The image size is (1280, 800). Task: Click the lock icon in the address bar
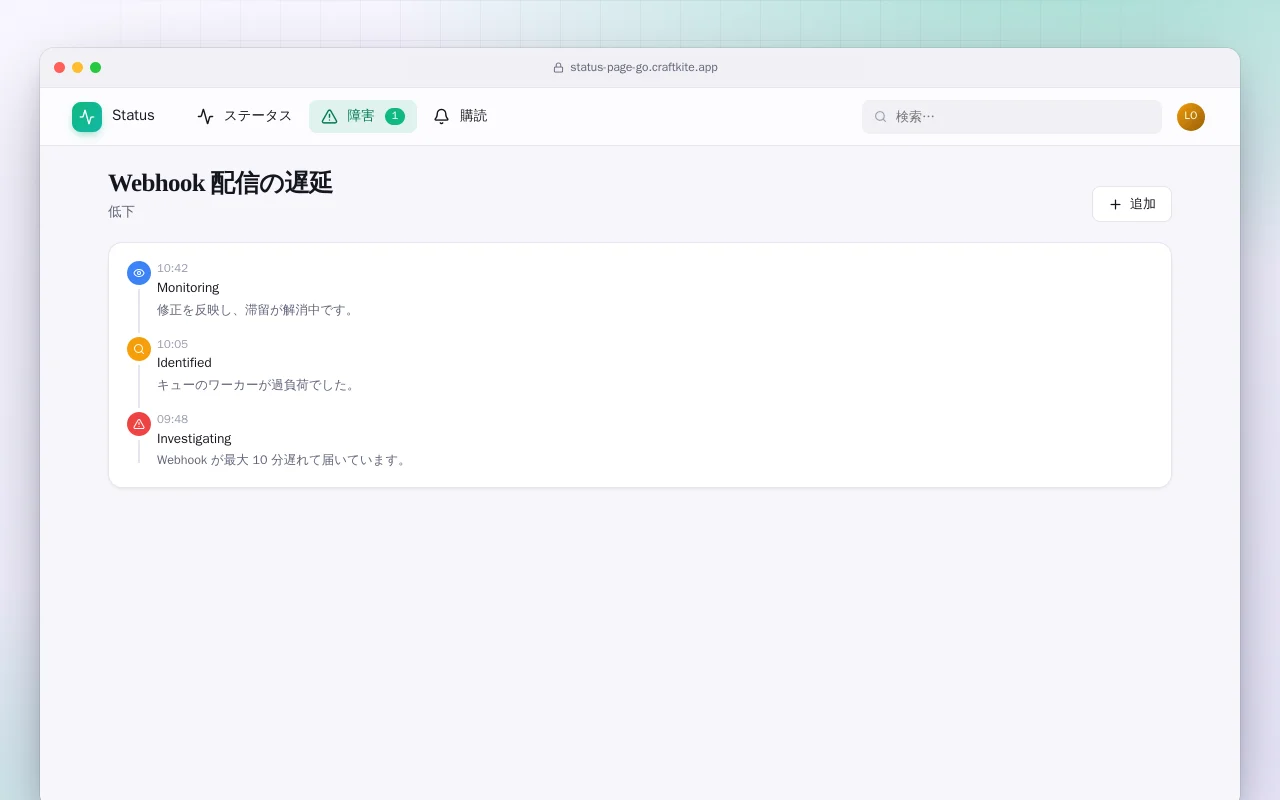[x=558, y=68]
